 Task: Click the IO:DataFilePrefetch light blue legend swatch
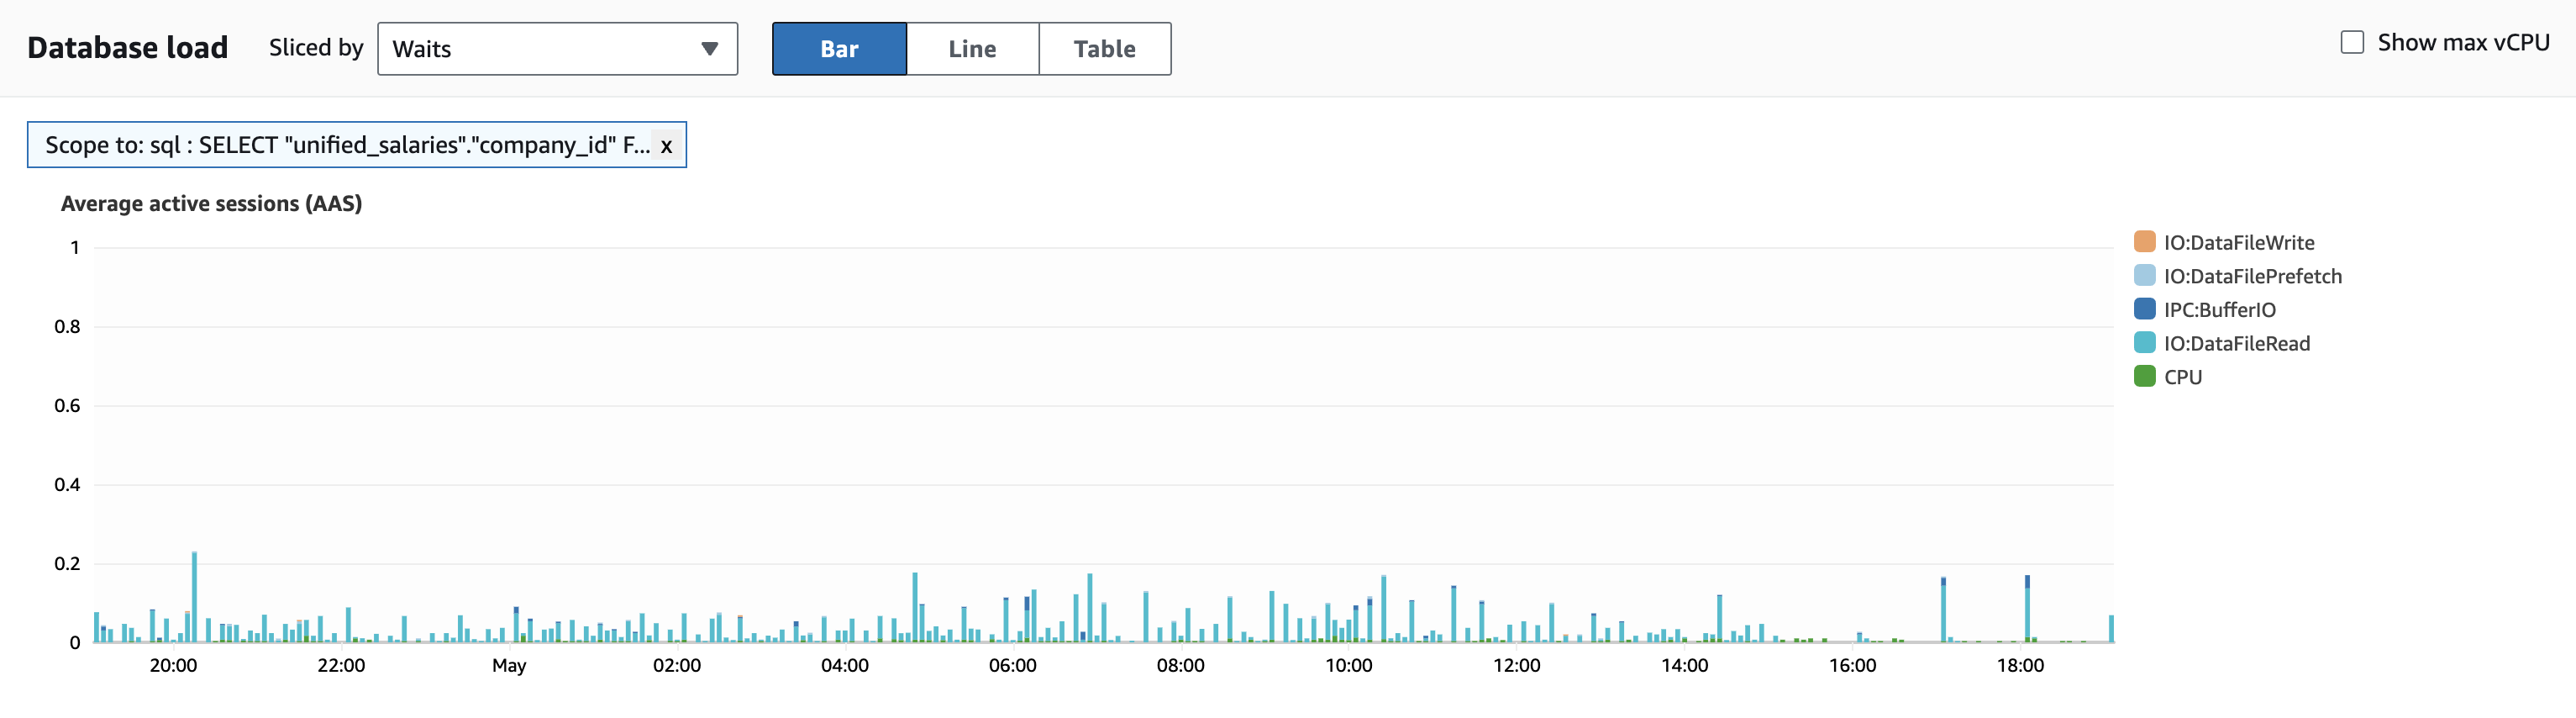pos(2144,276)
